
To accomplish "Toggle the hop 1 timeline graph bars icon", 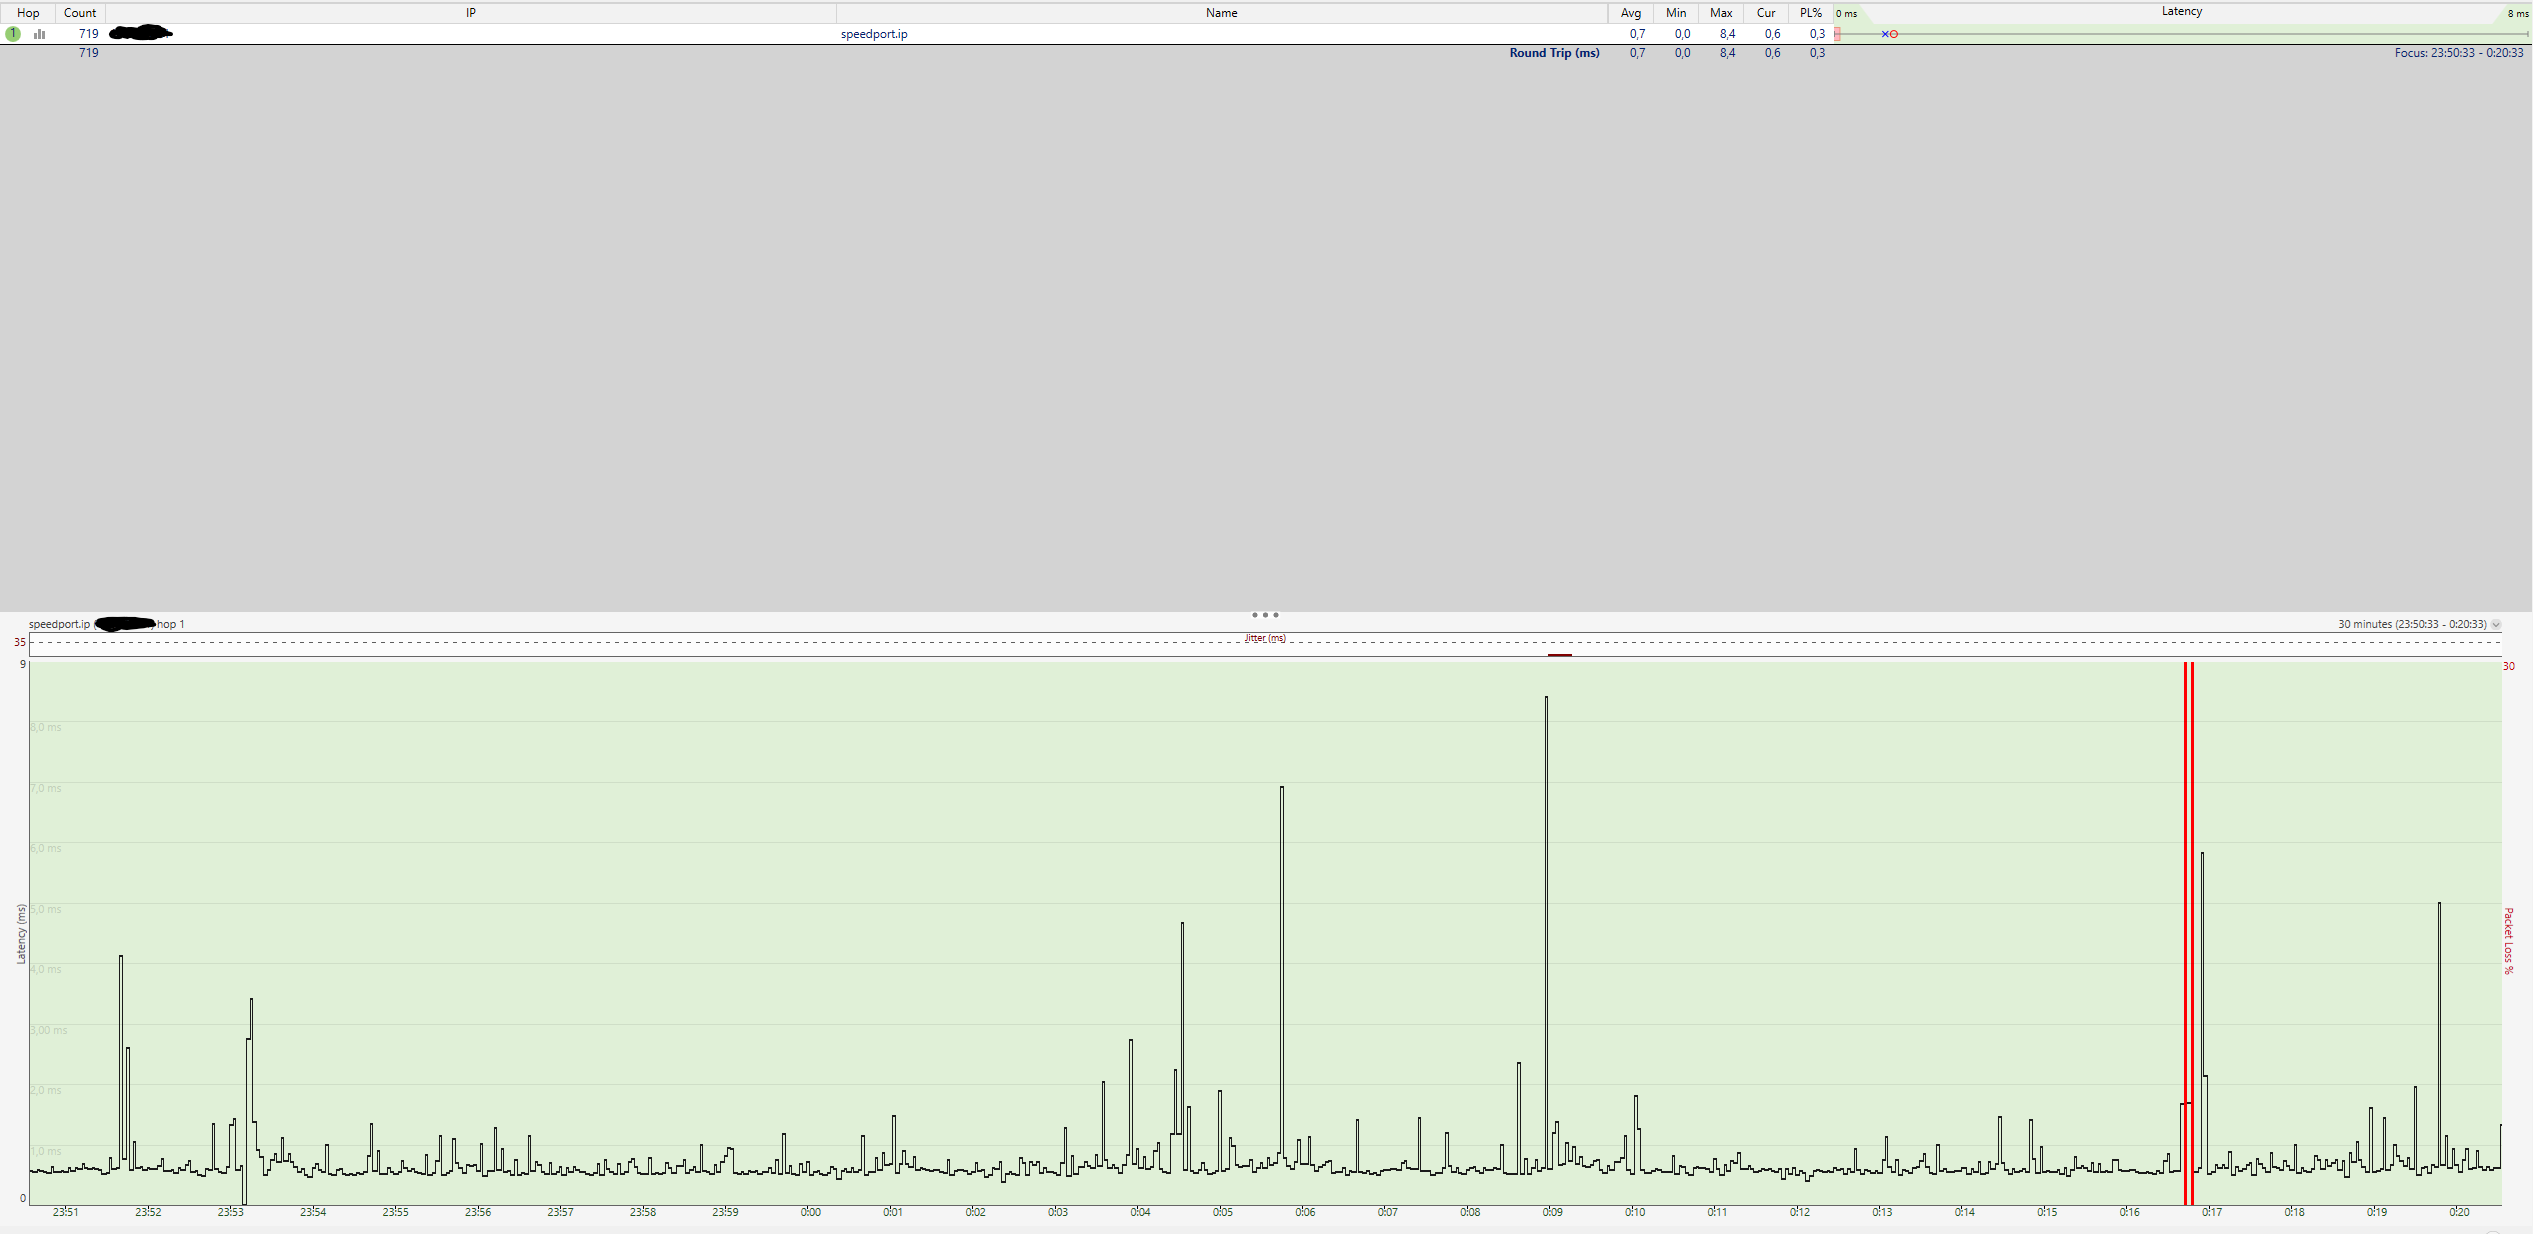I will (x=40, y=34).
